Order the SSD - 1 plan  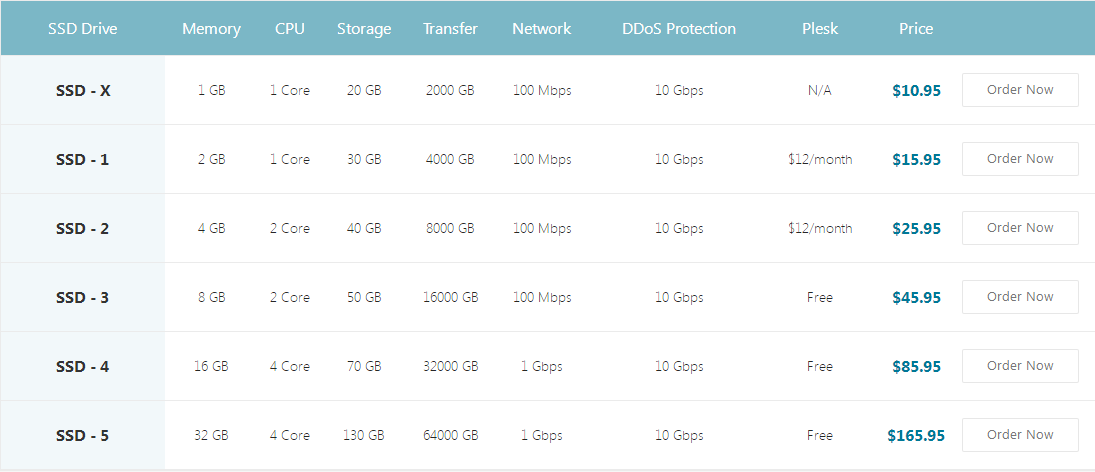pos(1020,159)
